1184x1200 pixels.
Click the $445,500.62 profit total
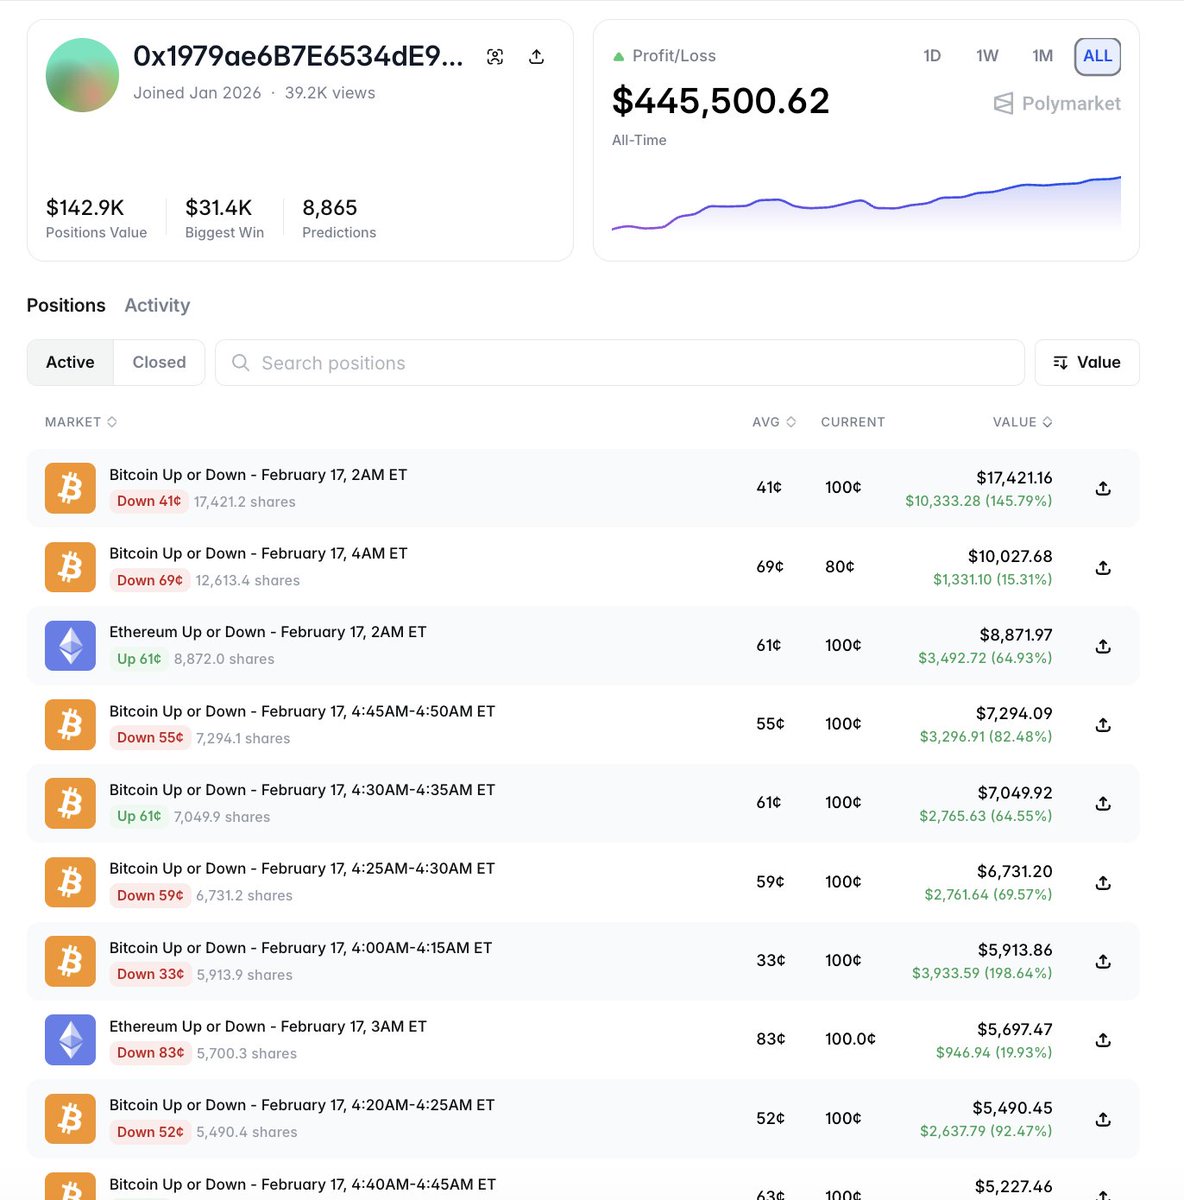(x=721, y=101)
